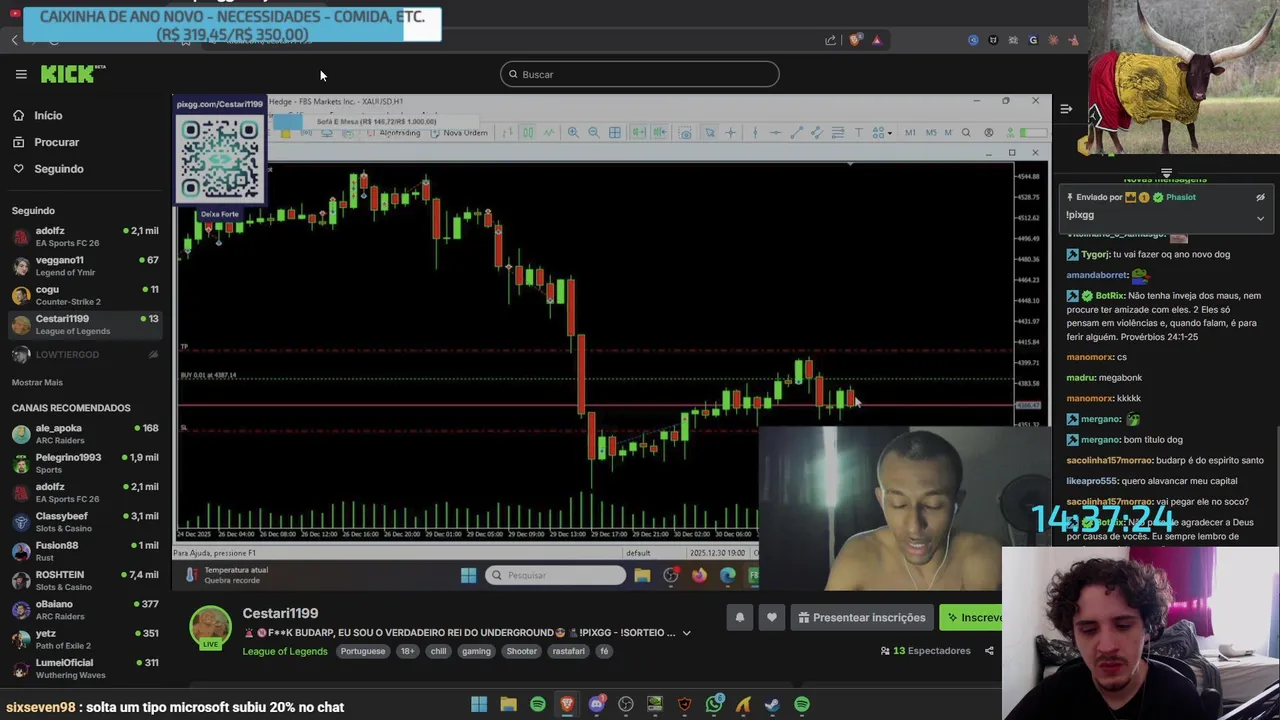Open Cestari1199 live avatar

(x=210, y=628)
